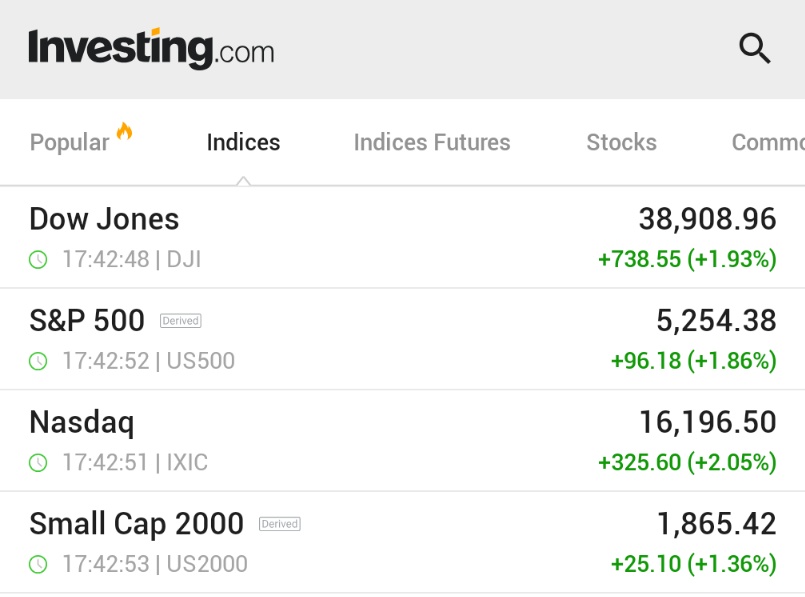Click the clock icon in S&P 500 row
805x597 pixels.
coord(38,361)
